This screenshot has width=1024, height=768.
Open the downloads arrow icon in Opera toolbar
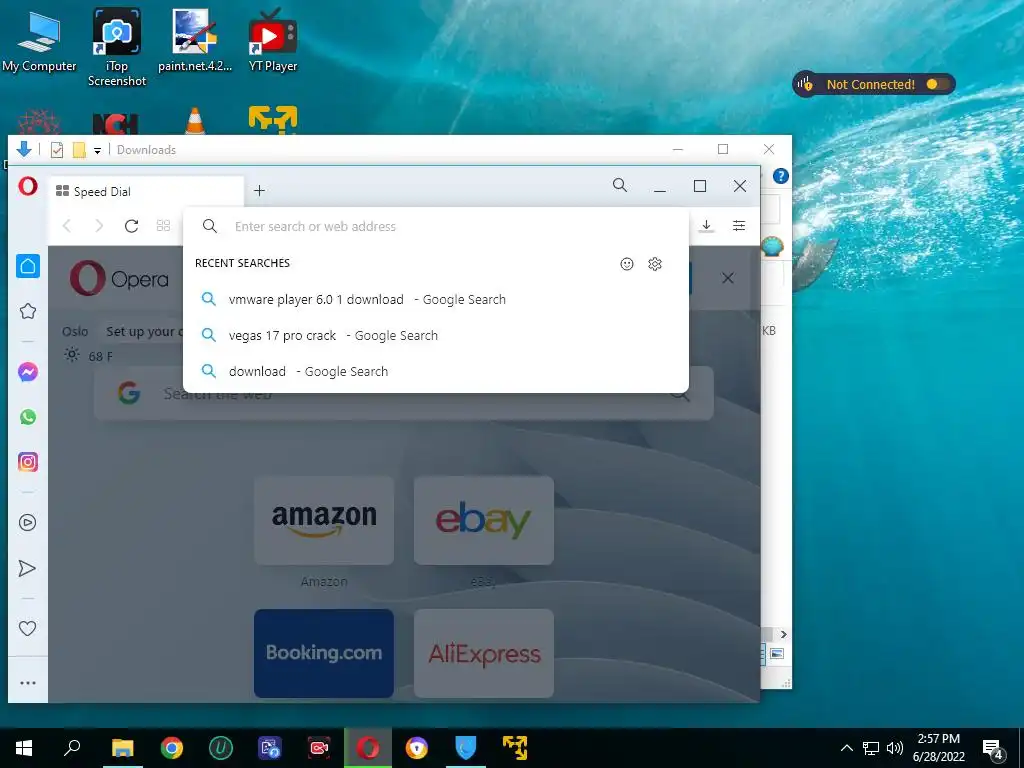[x=706, y=226]
